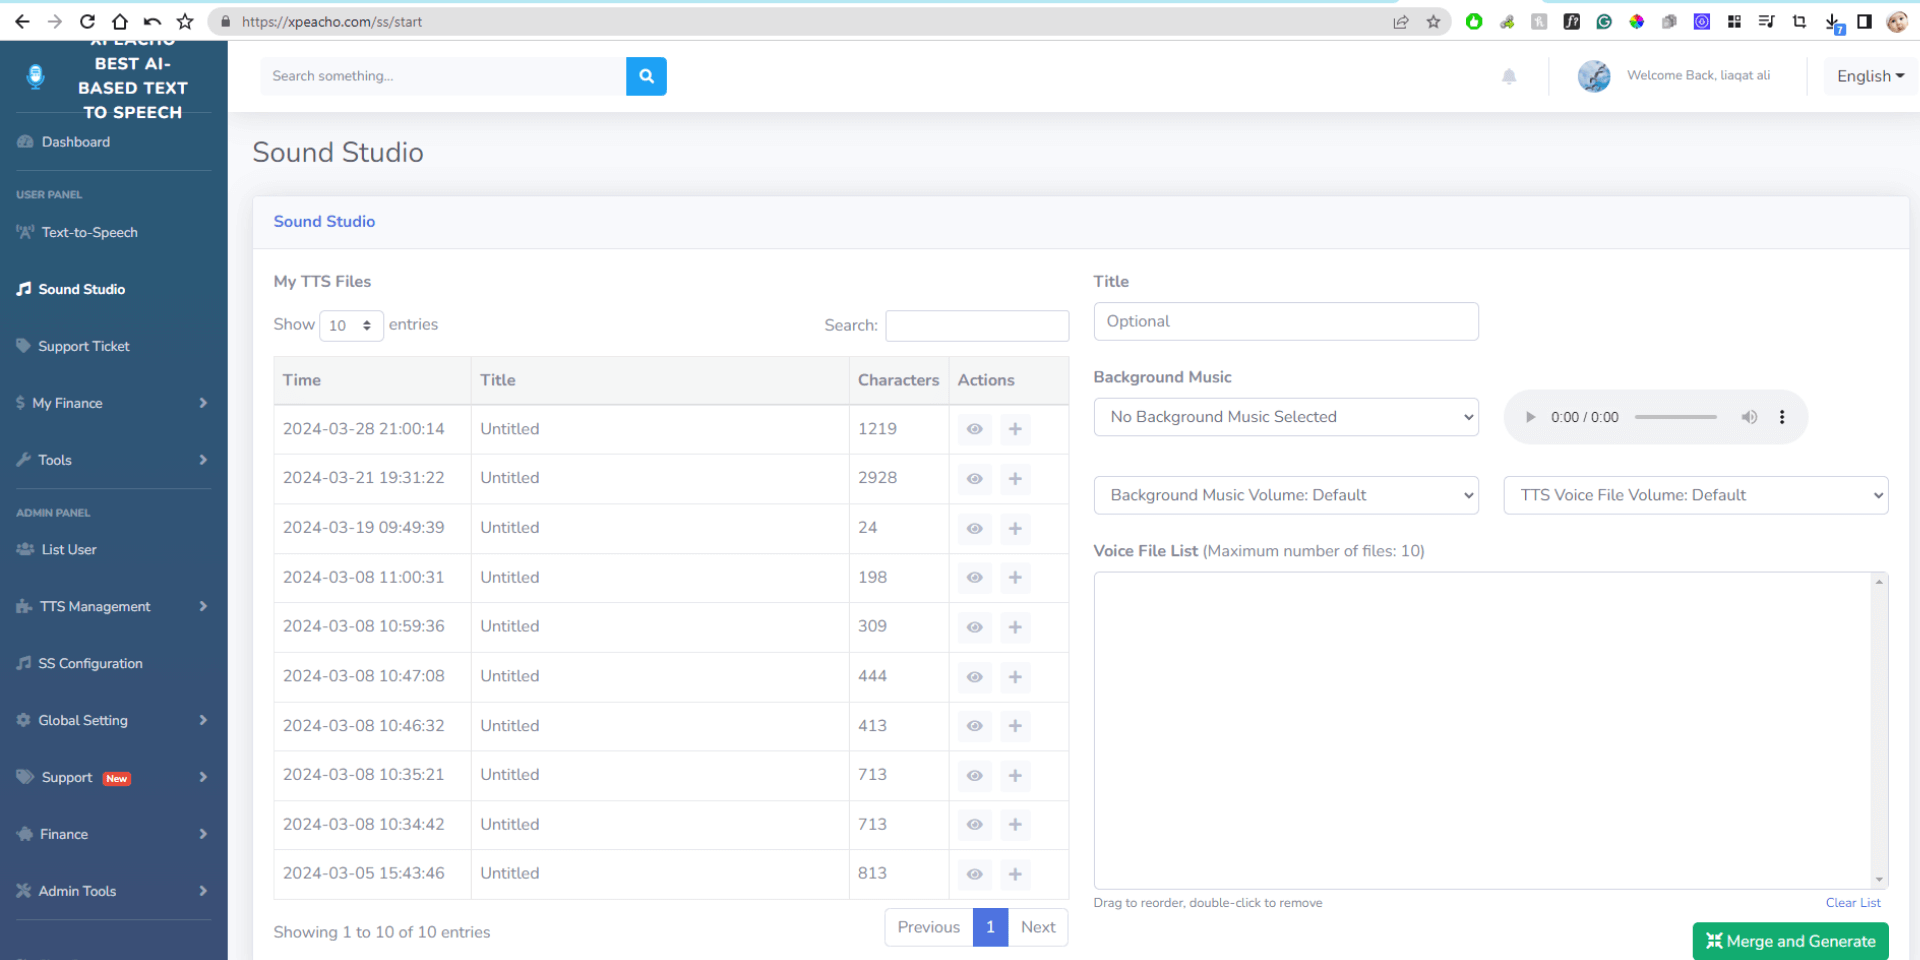
Task: Bookmark this page with the star icon
Action: pyautogui.click(x=1433, y=22)
